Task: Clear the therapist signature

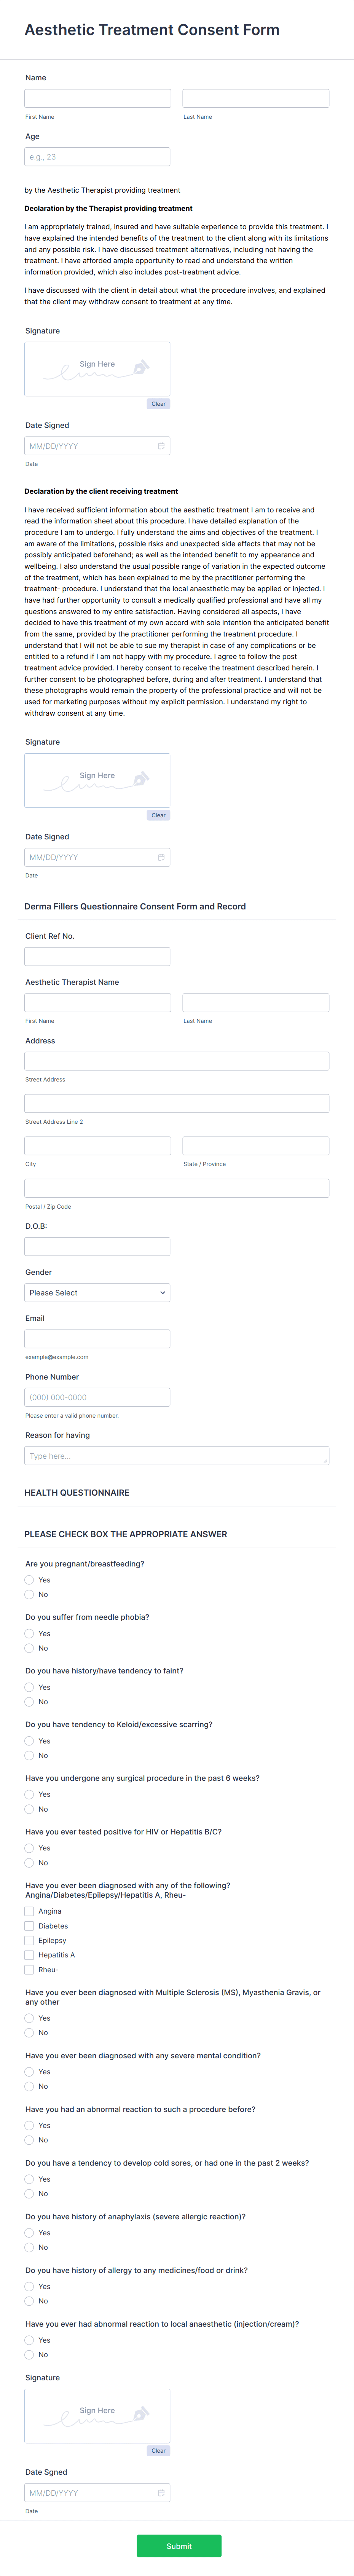Action: pos(158,404)
